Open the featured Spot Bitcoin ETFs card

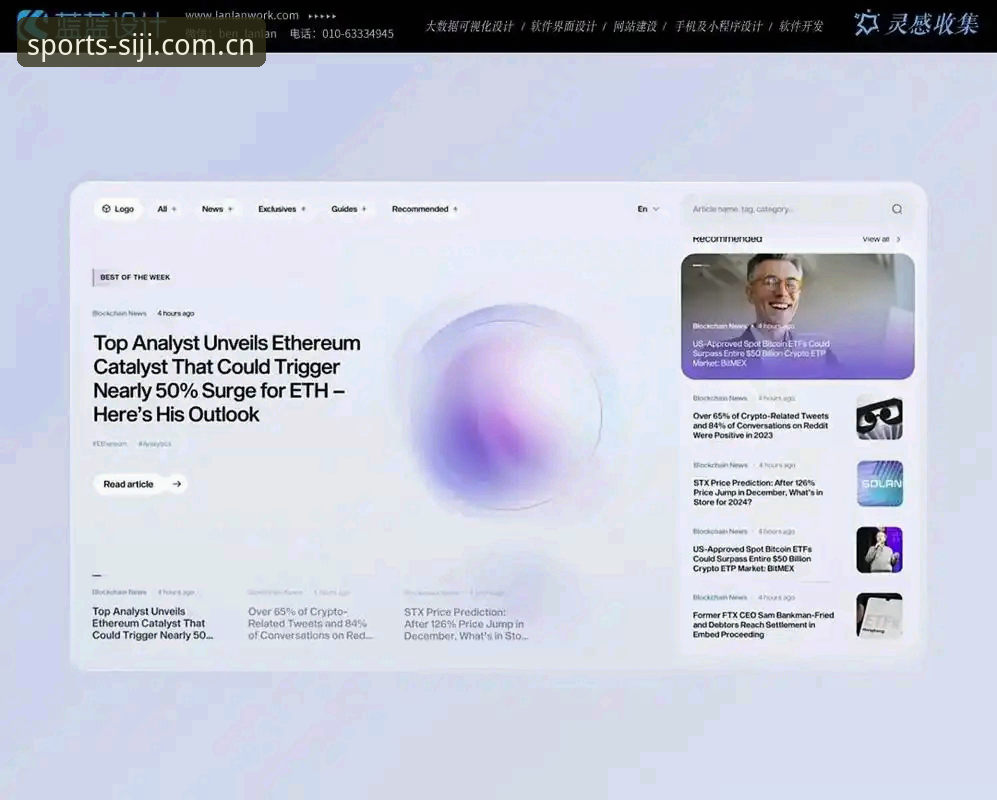[797, 316]
